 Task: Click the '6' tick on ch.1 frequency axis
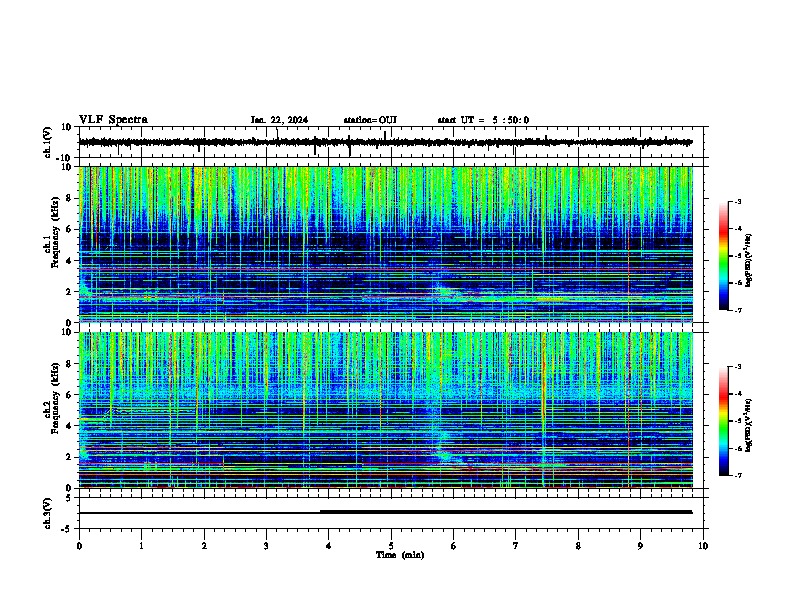(x=70, y=230)
